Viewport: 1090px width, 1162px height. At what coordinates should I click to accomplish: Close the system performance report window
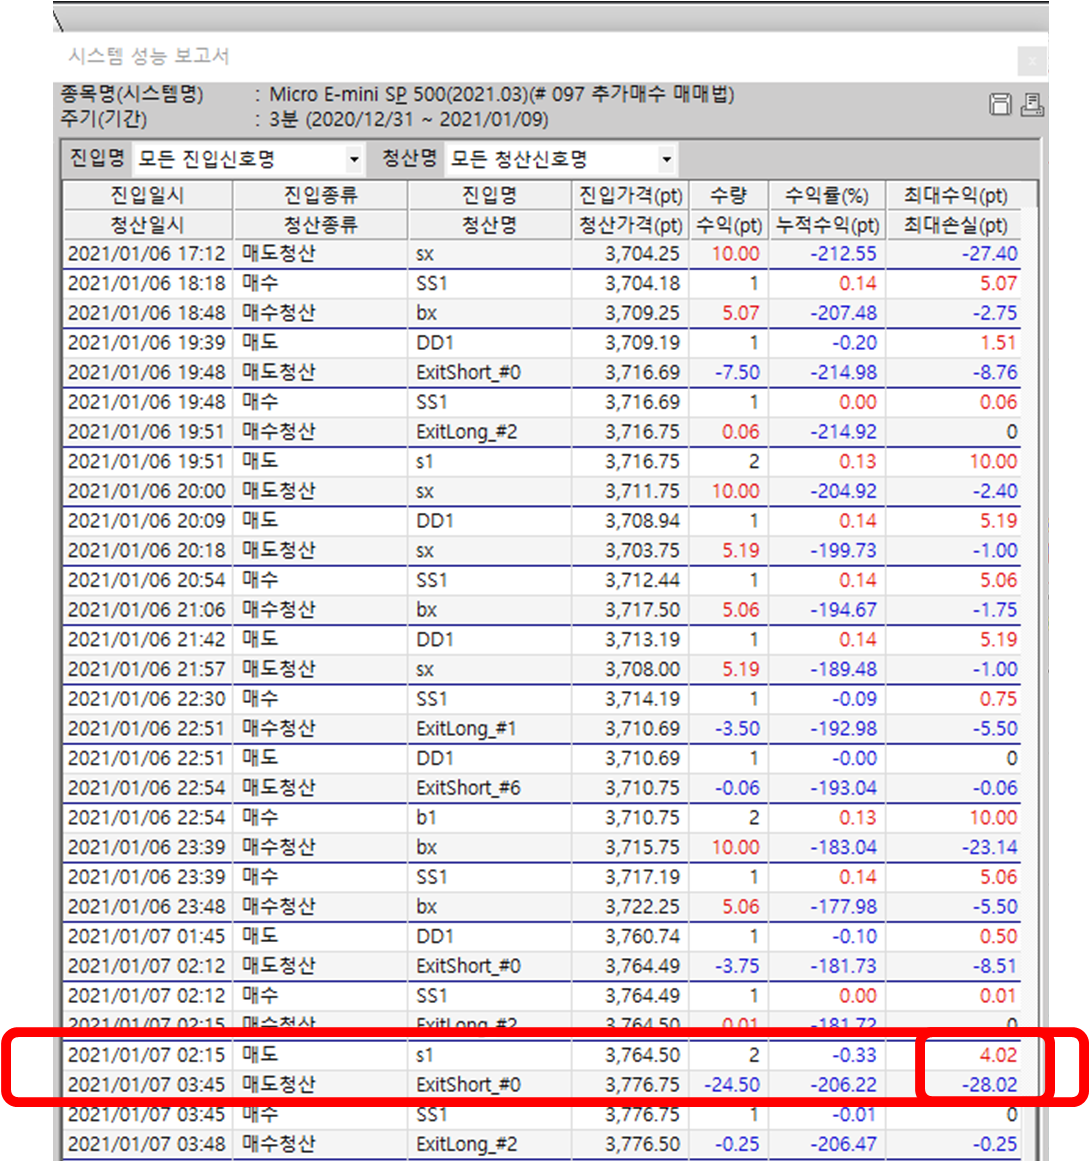(1032, 60)
